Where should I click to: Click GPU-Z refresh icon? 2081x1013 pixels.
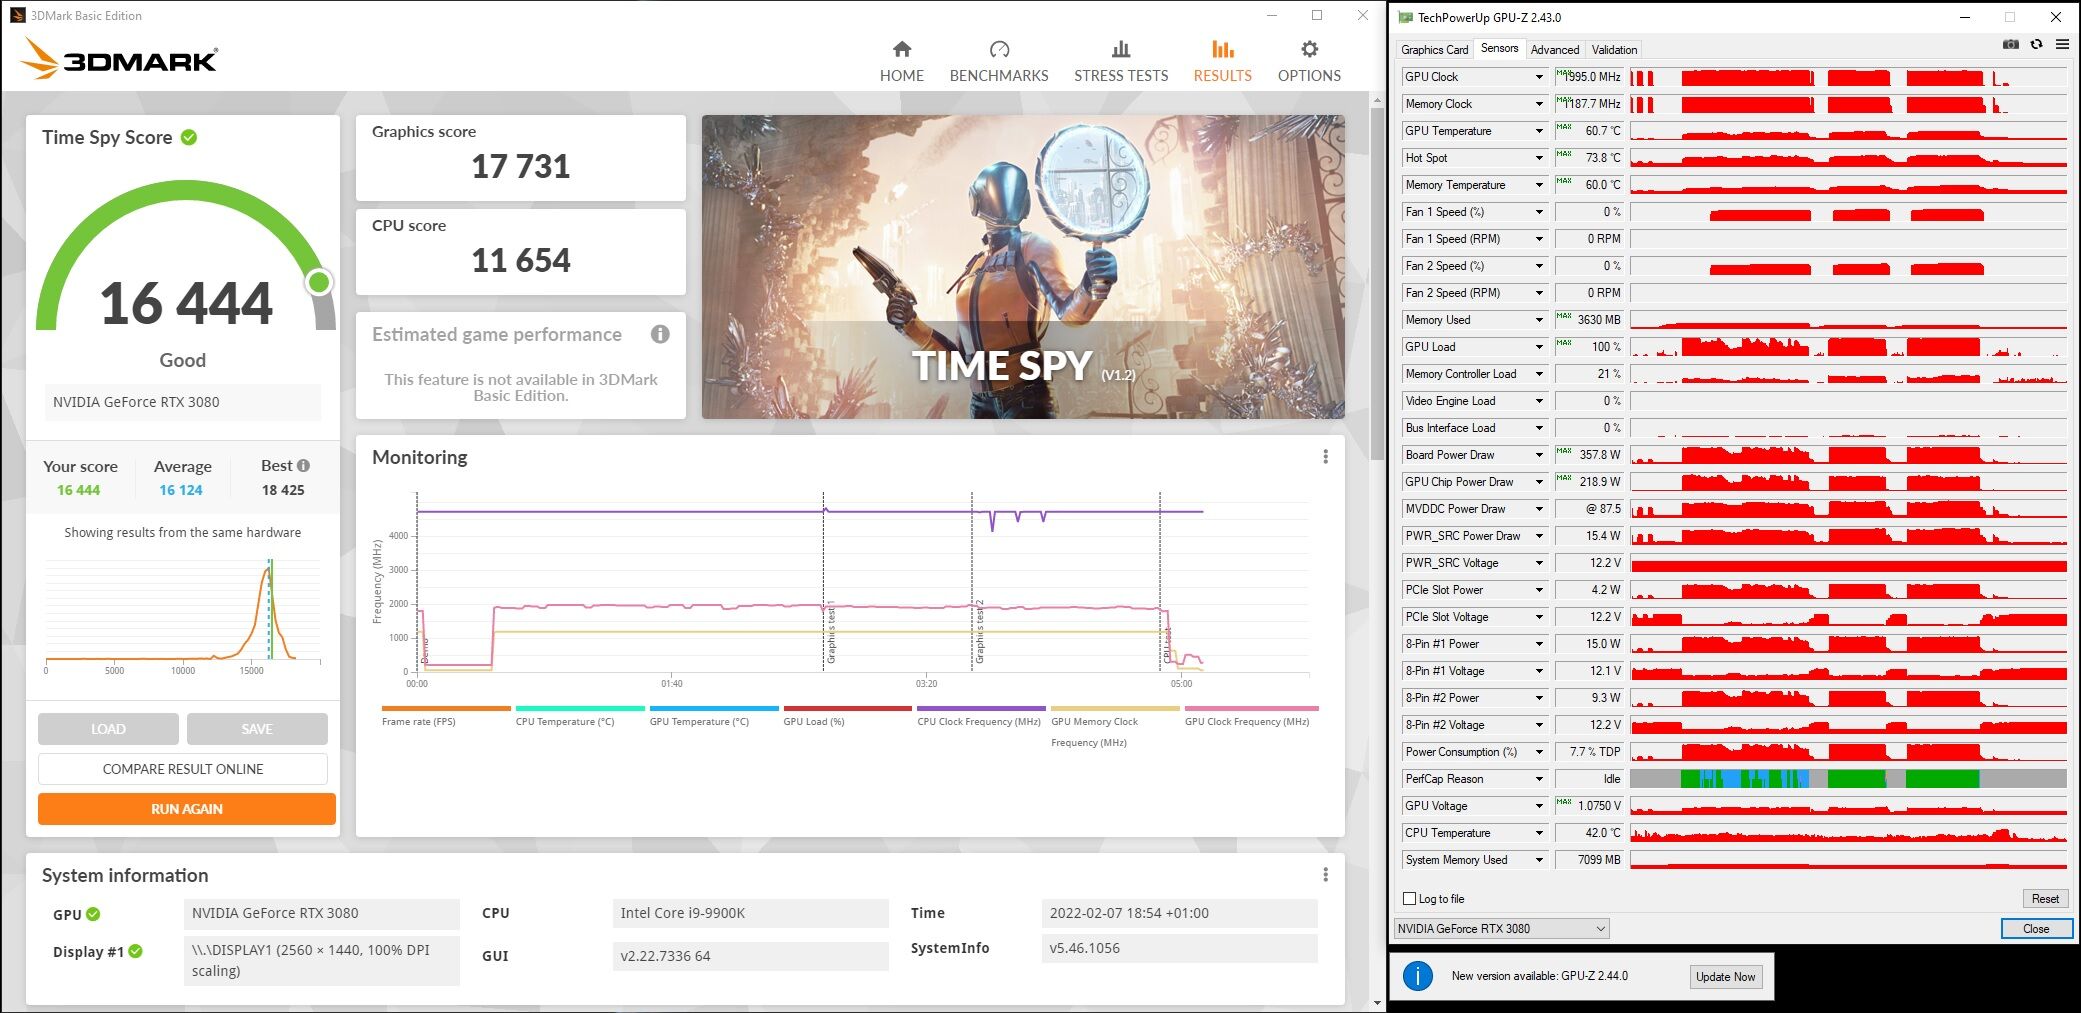pos(2036,45)
